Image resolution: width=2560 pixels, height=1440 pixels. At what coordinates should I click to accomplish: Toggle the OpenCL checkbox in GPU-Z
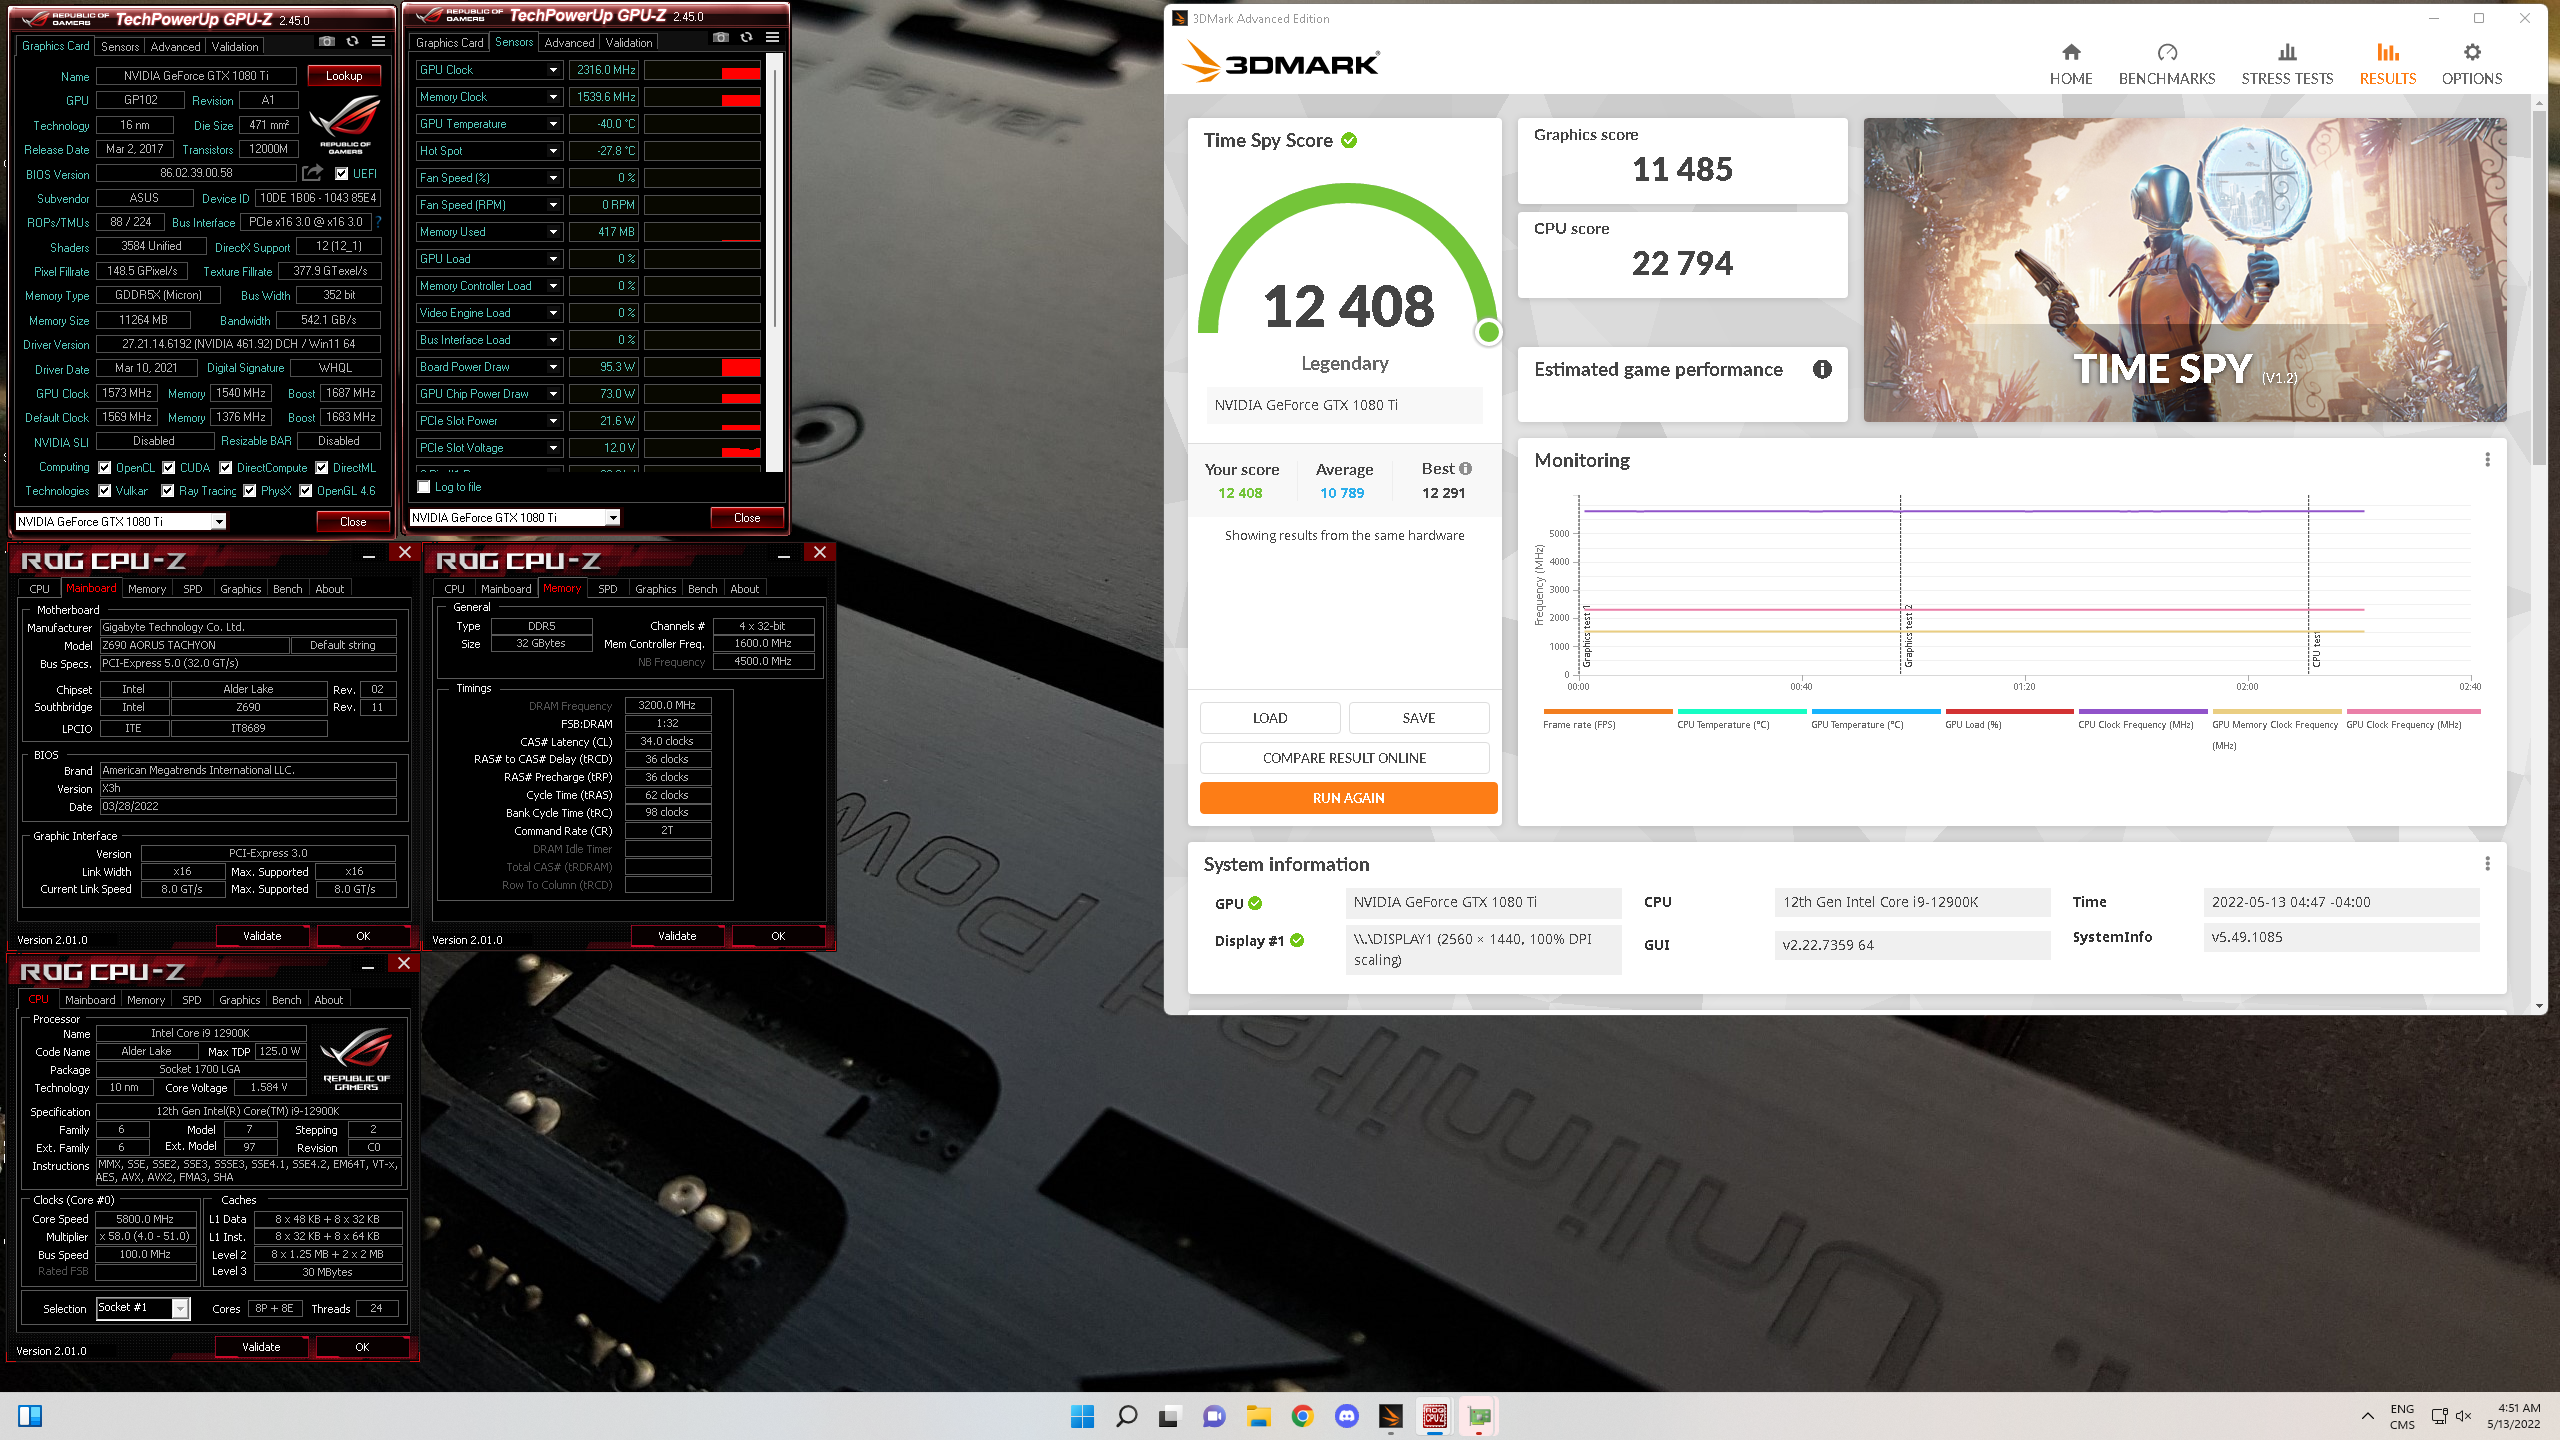click(104, 467)
